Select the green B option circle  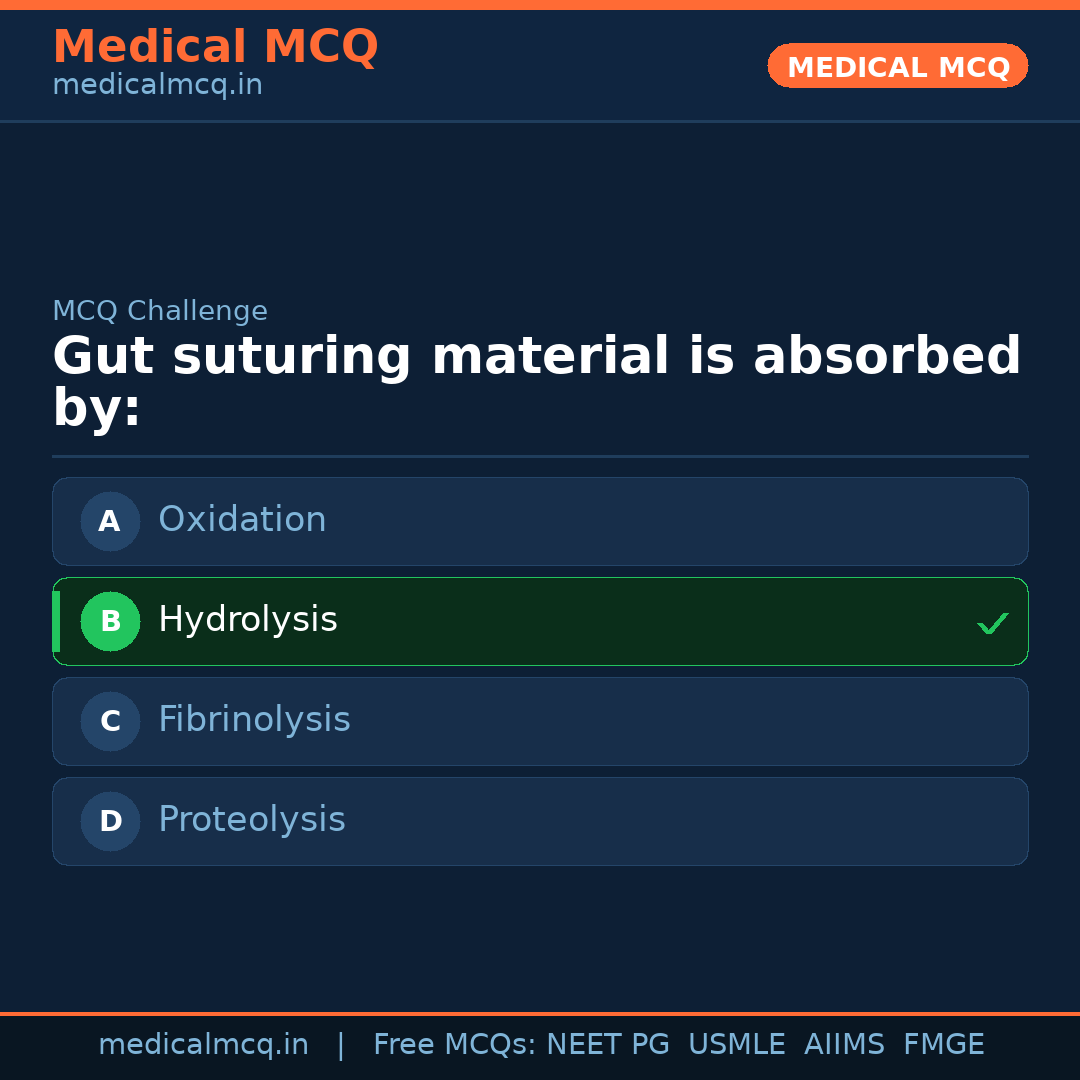(x=110, y=621)
